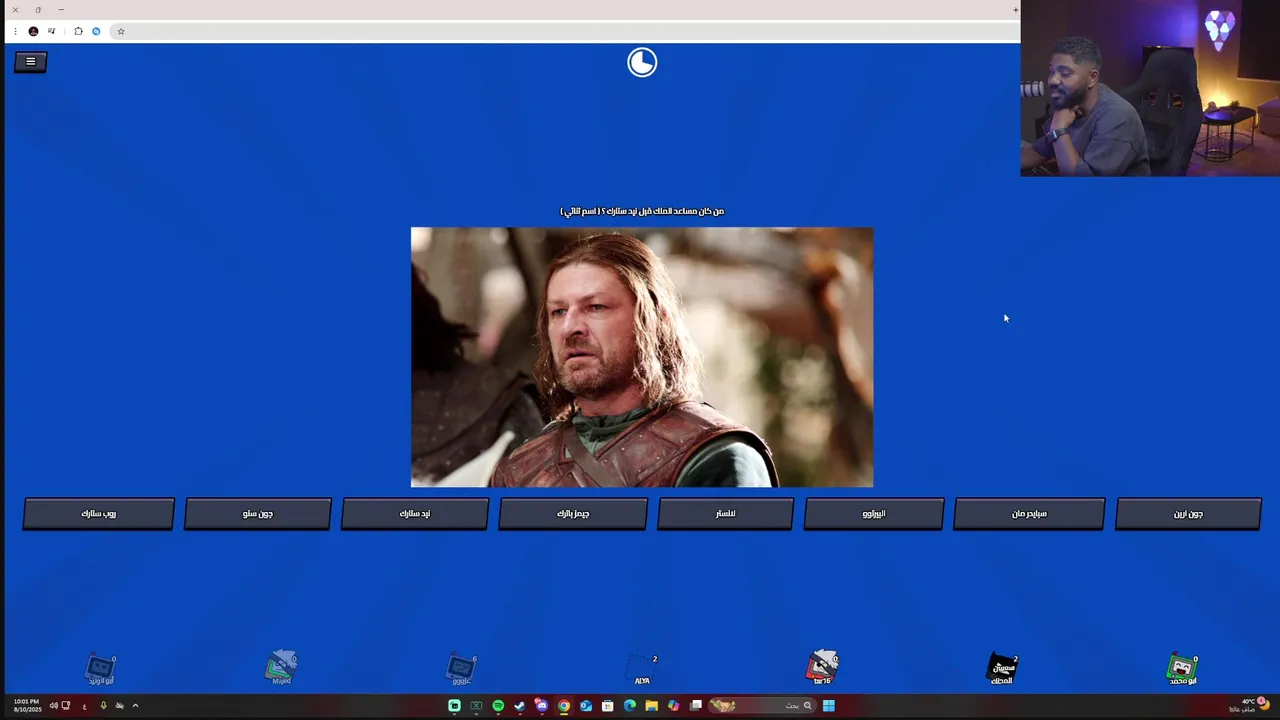Screen dimensions: 1280x720
Task: Show hidden system tray icons
Action: click(135, 706)
